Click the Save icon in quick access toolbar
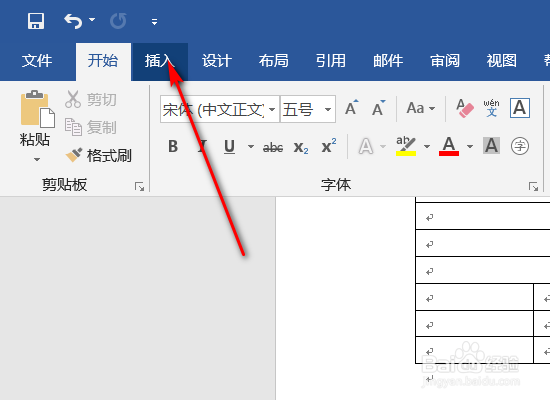Screen dimensions: 550x400 [x=36, y=21]
